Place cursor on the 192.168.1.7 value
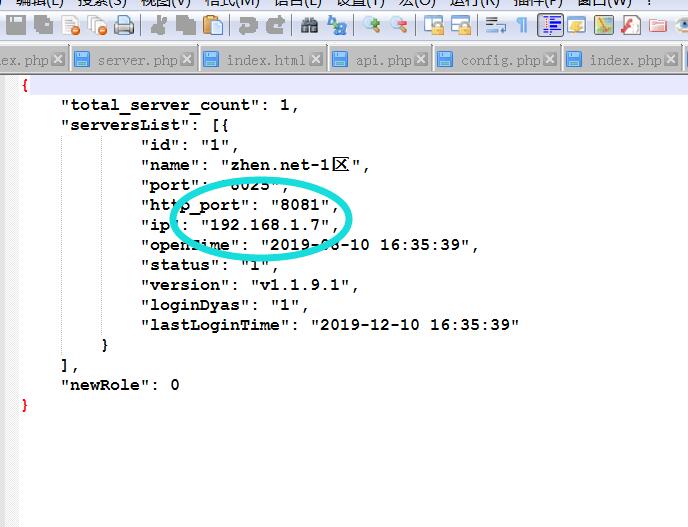This screenshot has height=527, width=688. click(265, 225)
